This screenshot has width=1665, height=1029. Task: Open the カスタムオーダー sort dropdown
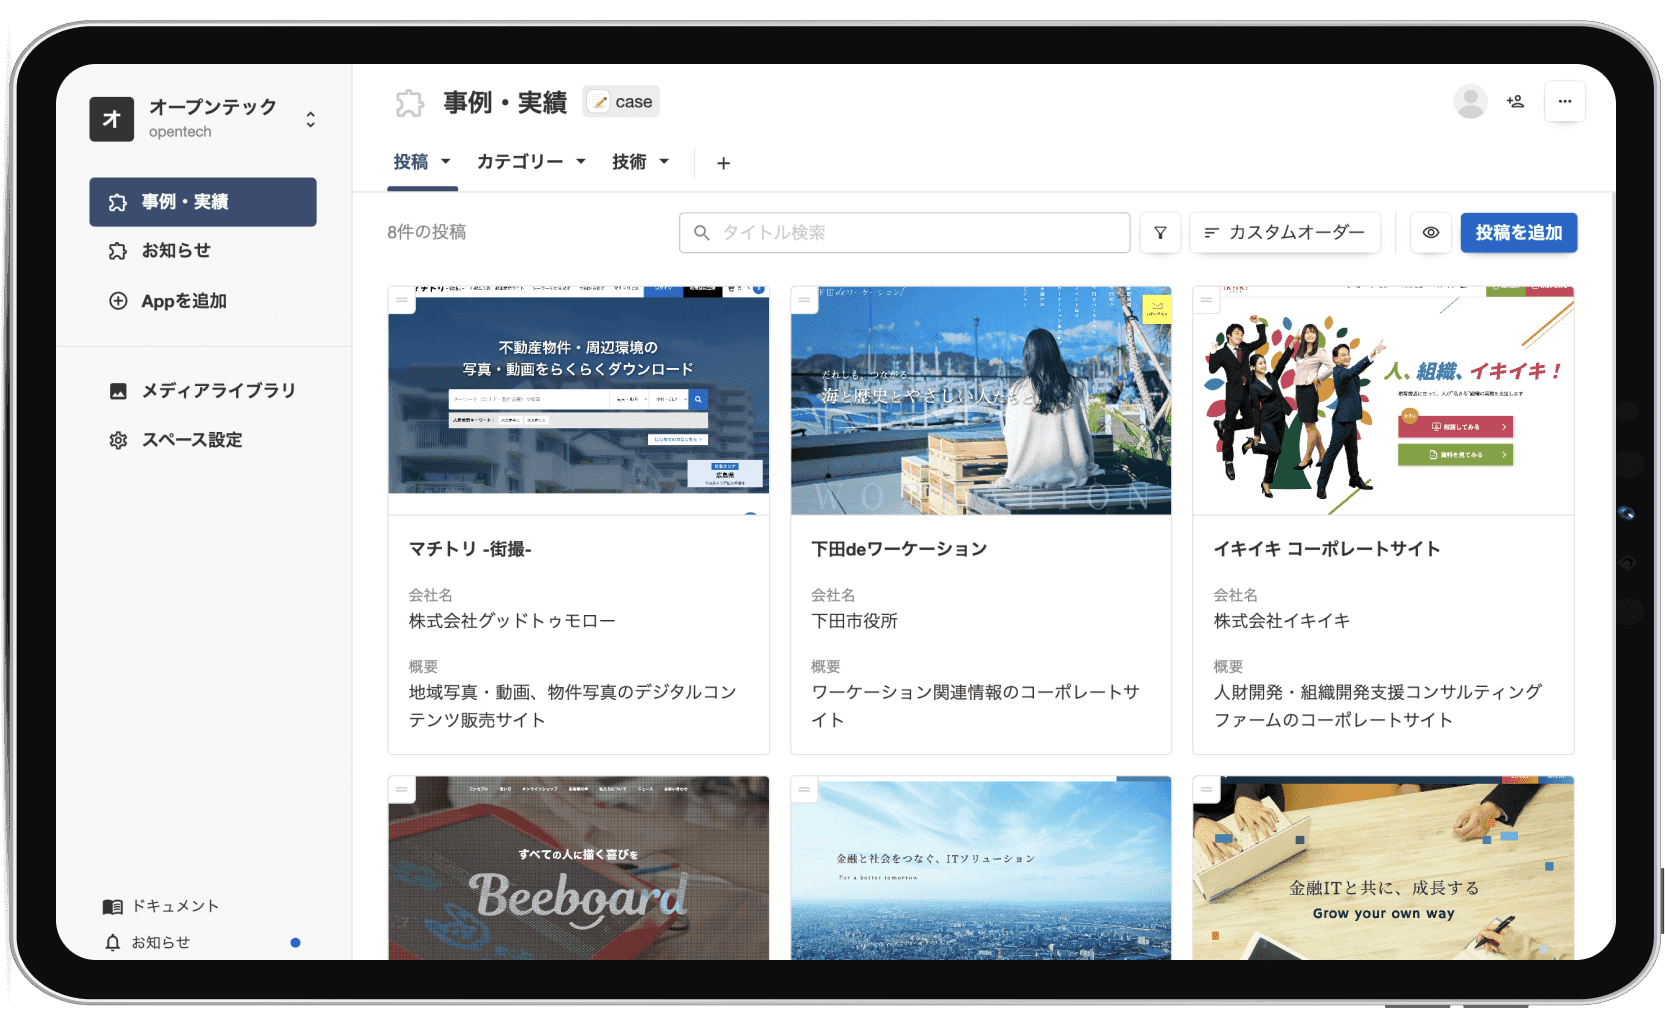[1284, 233]
